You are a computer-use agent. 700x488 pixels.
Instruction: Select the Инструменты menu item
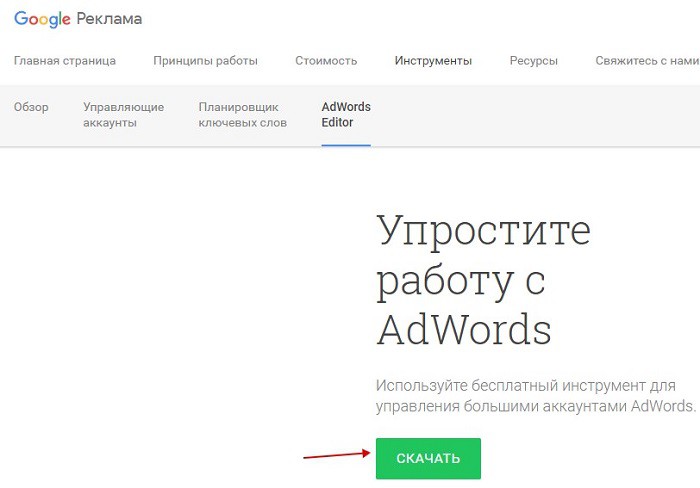pyautogui.click(x=433, y=61)
